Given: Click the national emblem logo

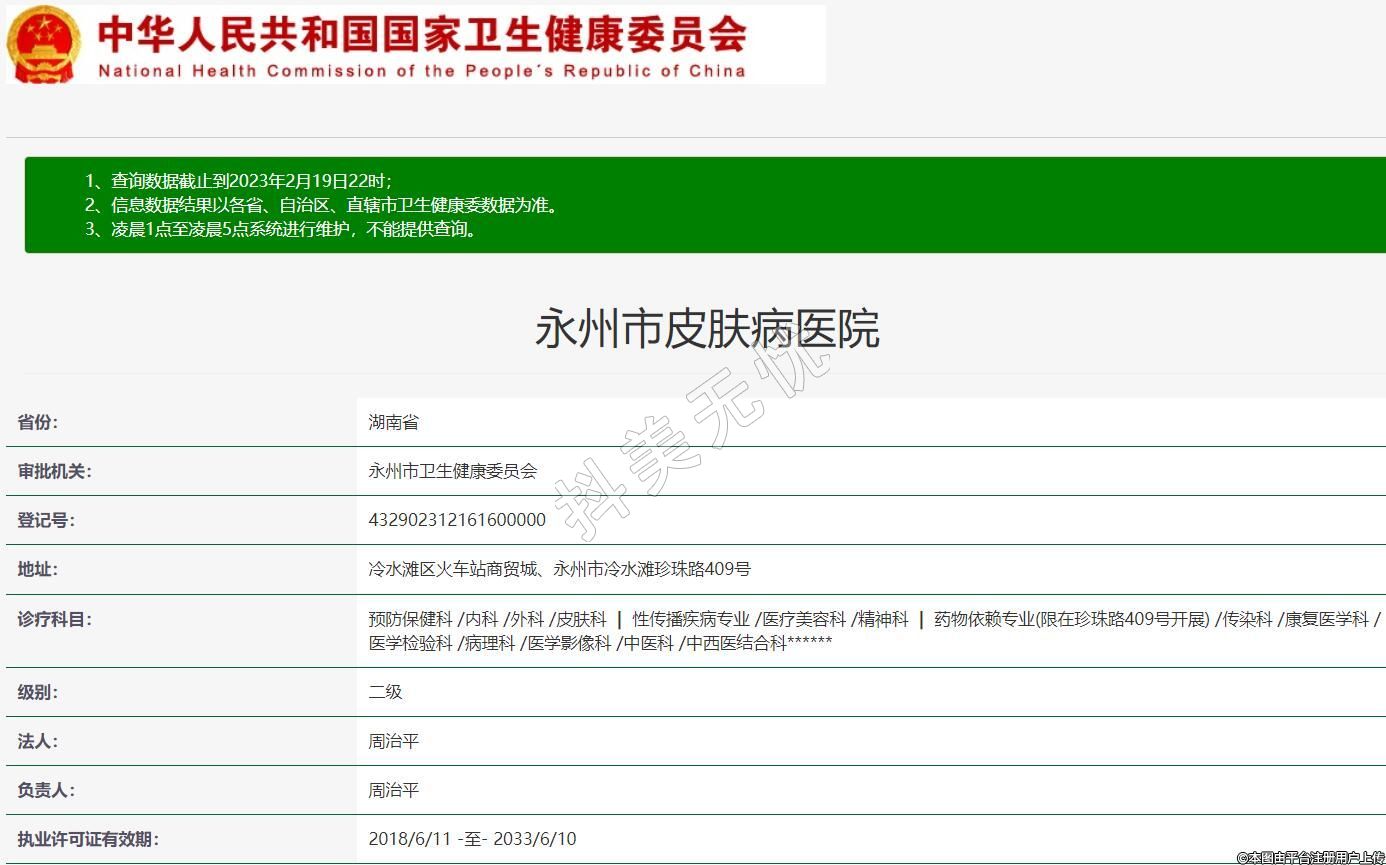Looking at the screenshot, I should (44, 44).
